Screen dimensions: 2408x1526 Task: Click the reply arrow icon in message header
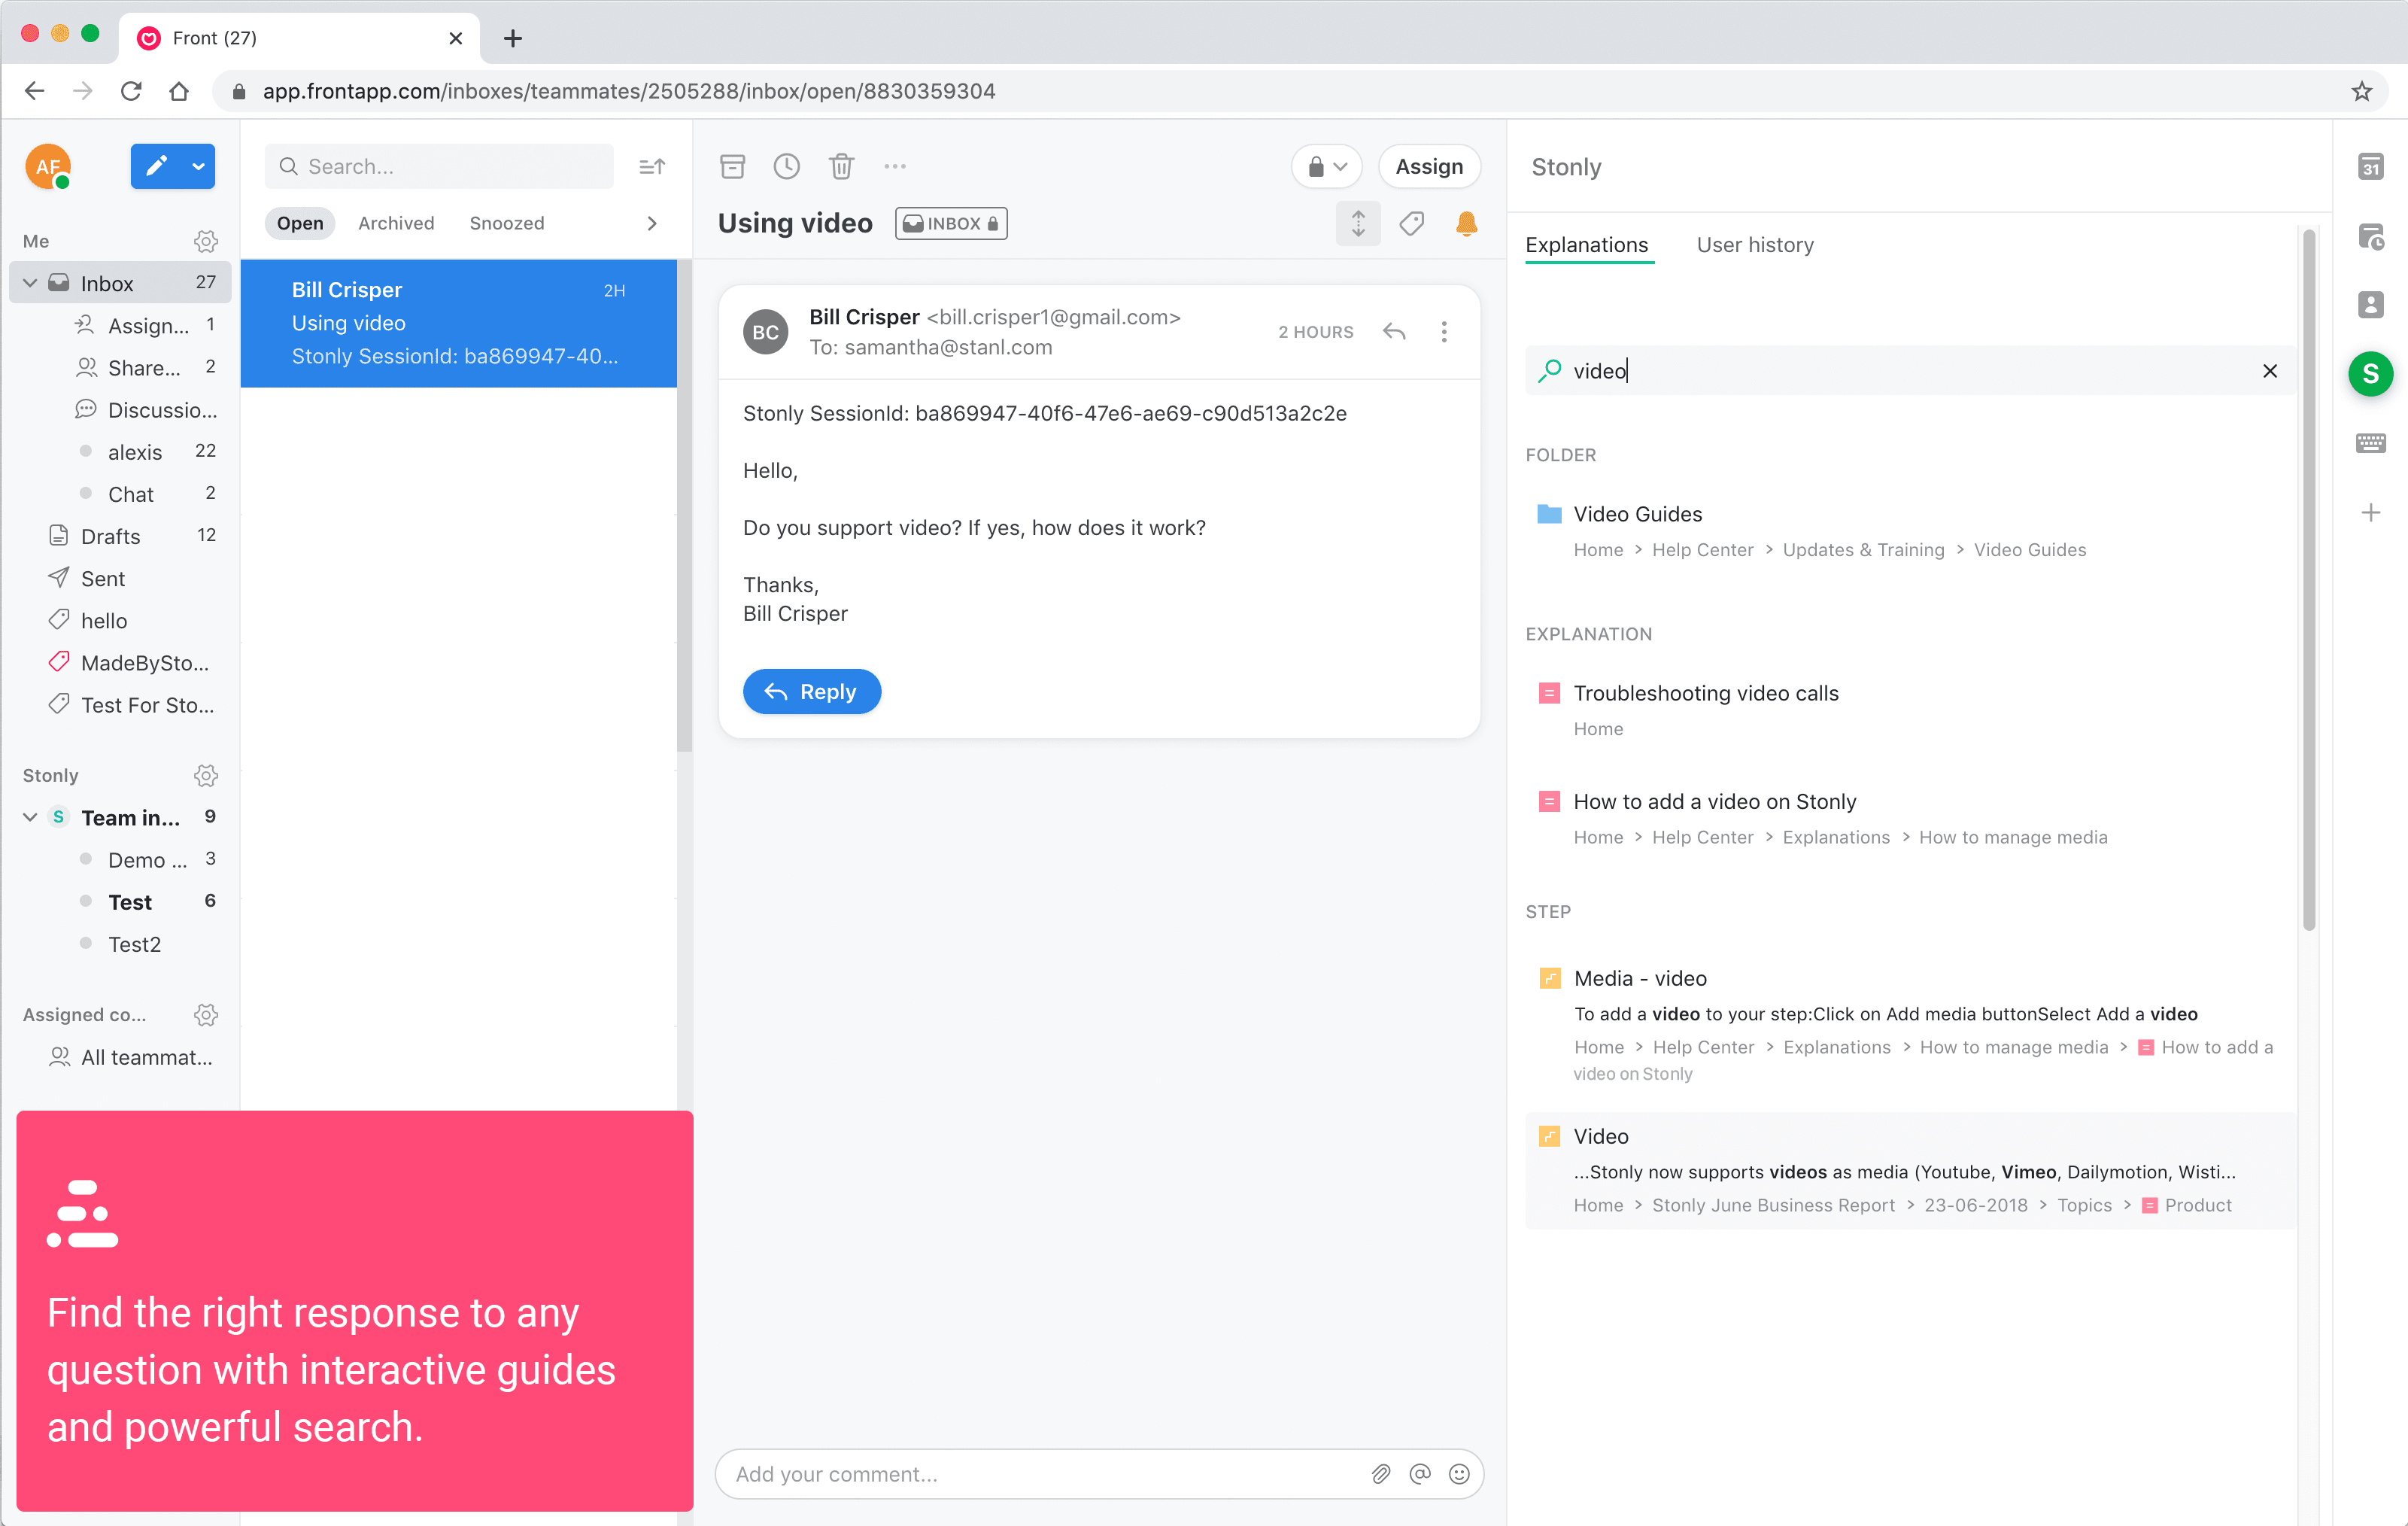pos(1394,331)
